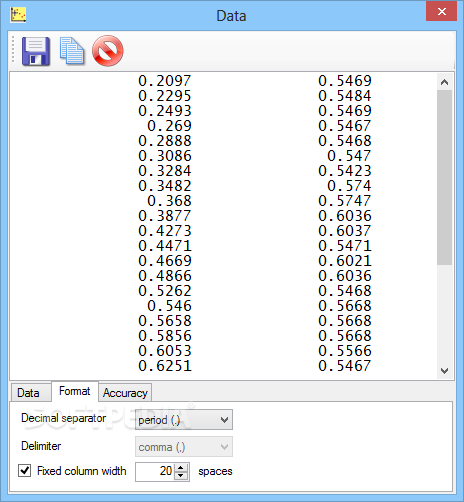The image size is (464, 502).
Task: Click the value 0.3482
Action: (165, 186)
